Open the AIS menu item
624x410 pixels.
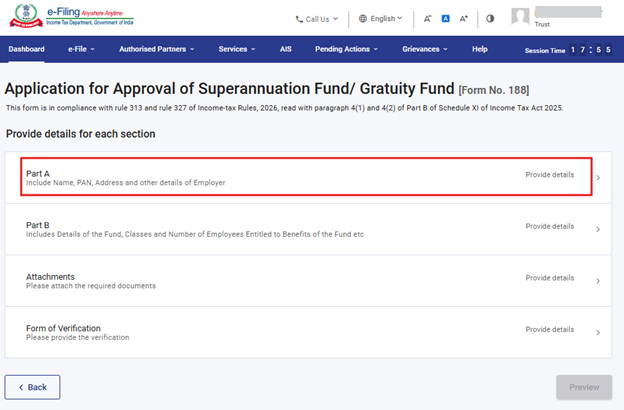point(288,49)
